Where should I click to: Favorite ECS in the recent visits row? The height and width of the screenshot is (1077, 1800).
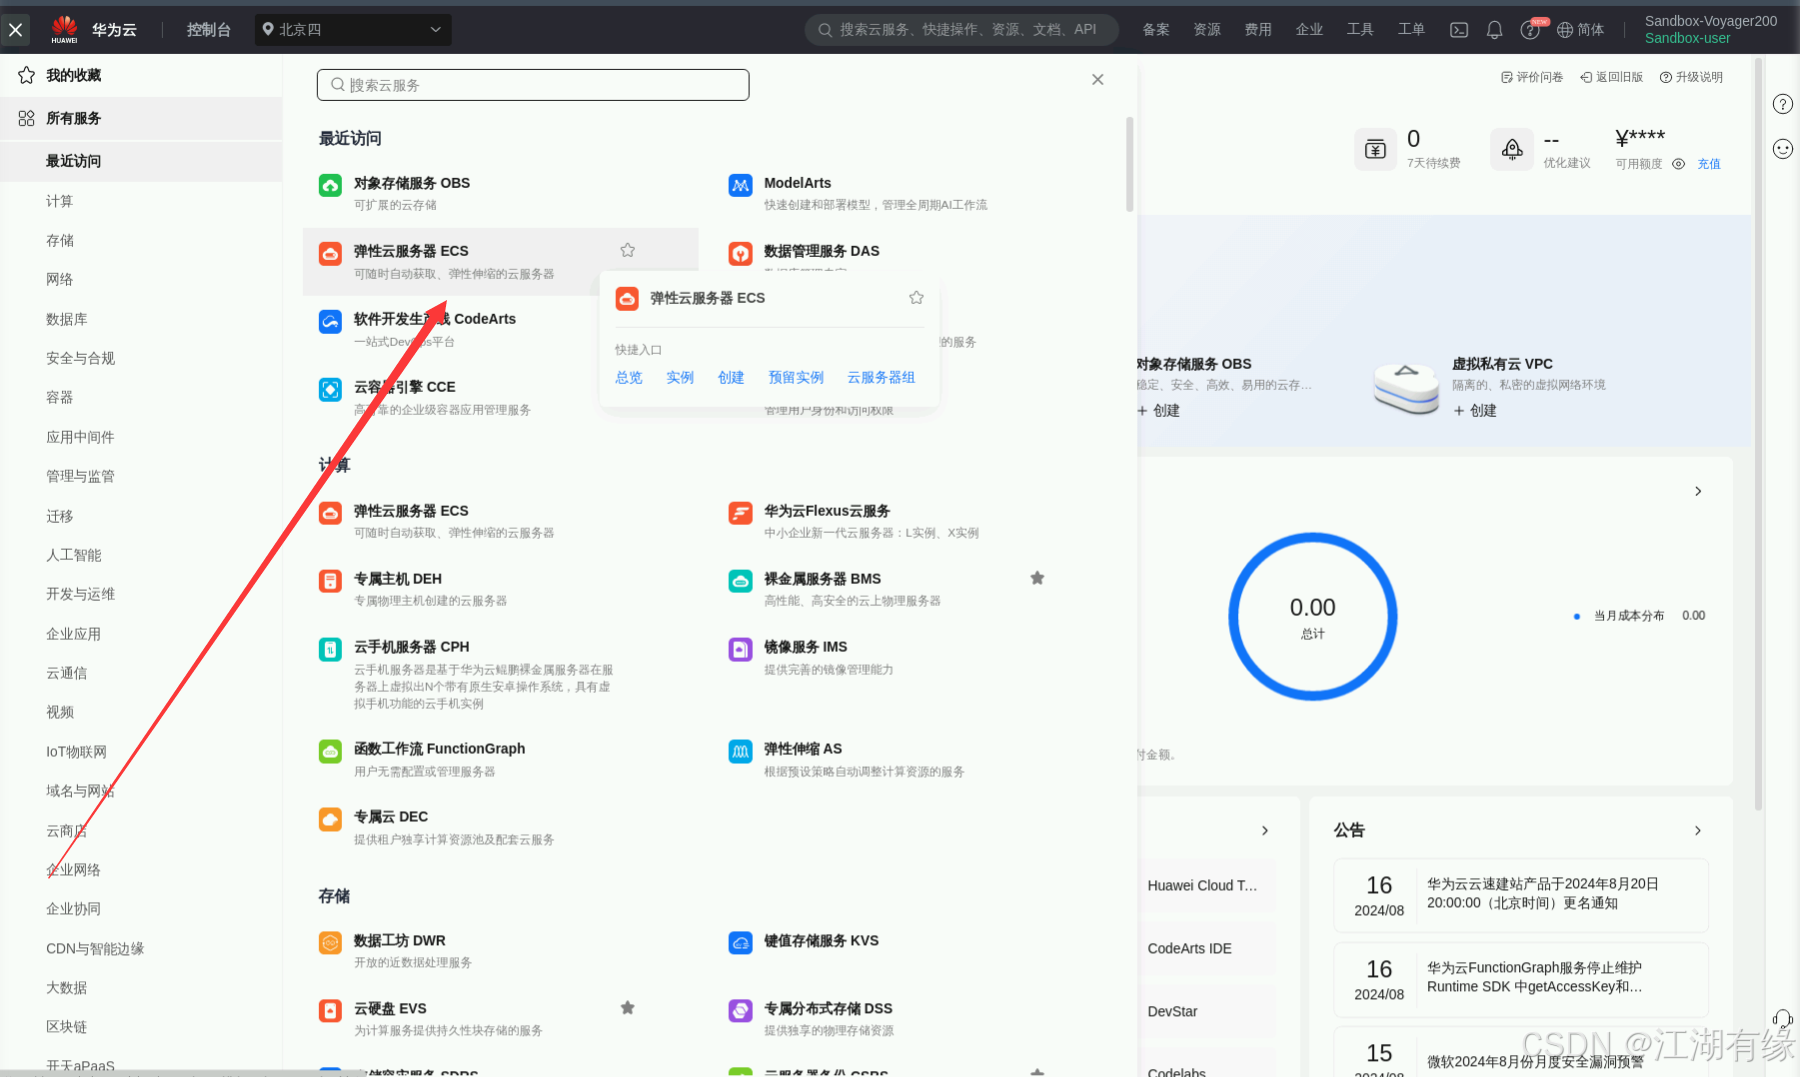pos(627,250)
